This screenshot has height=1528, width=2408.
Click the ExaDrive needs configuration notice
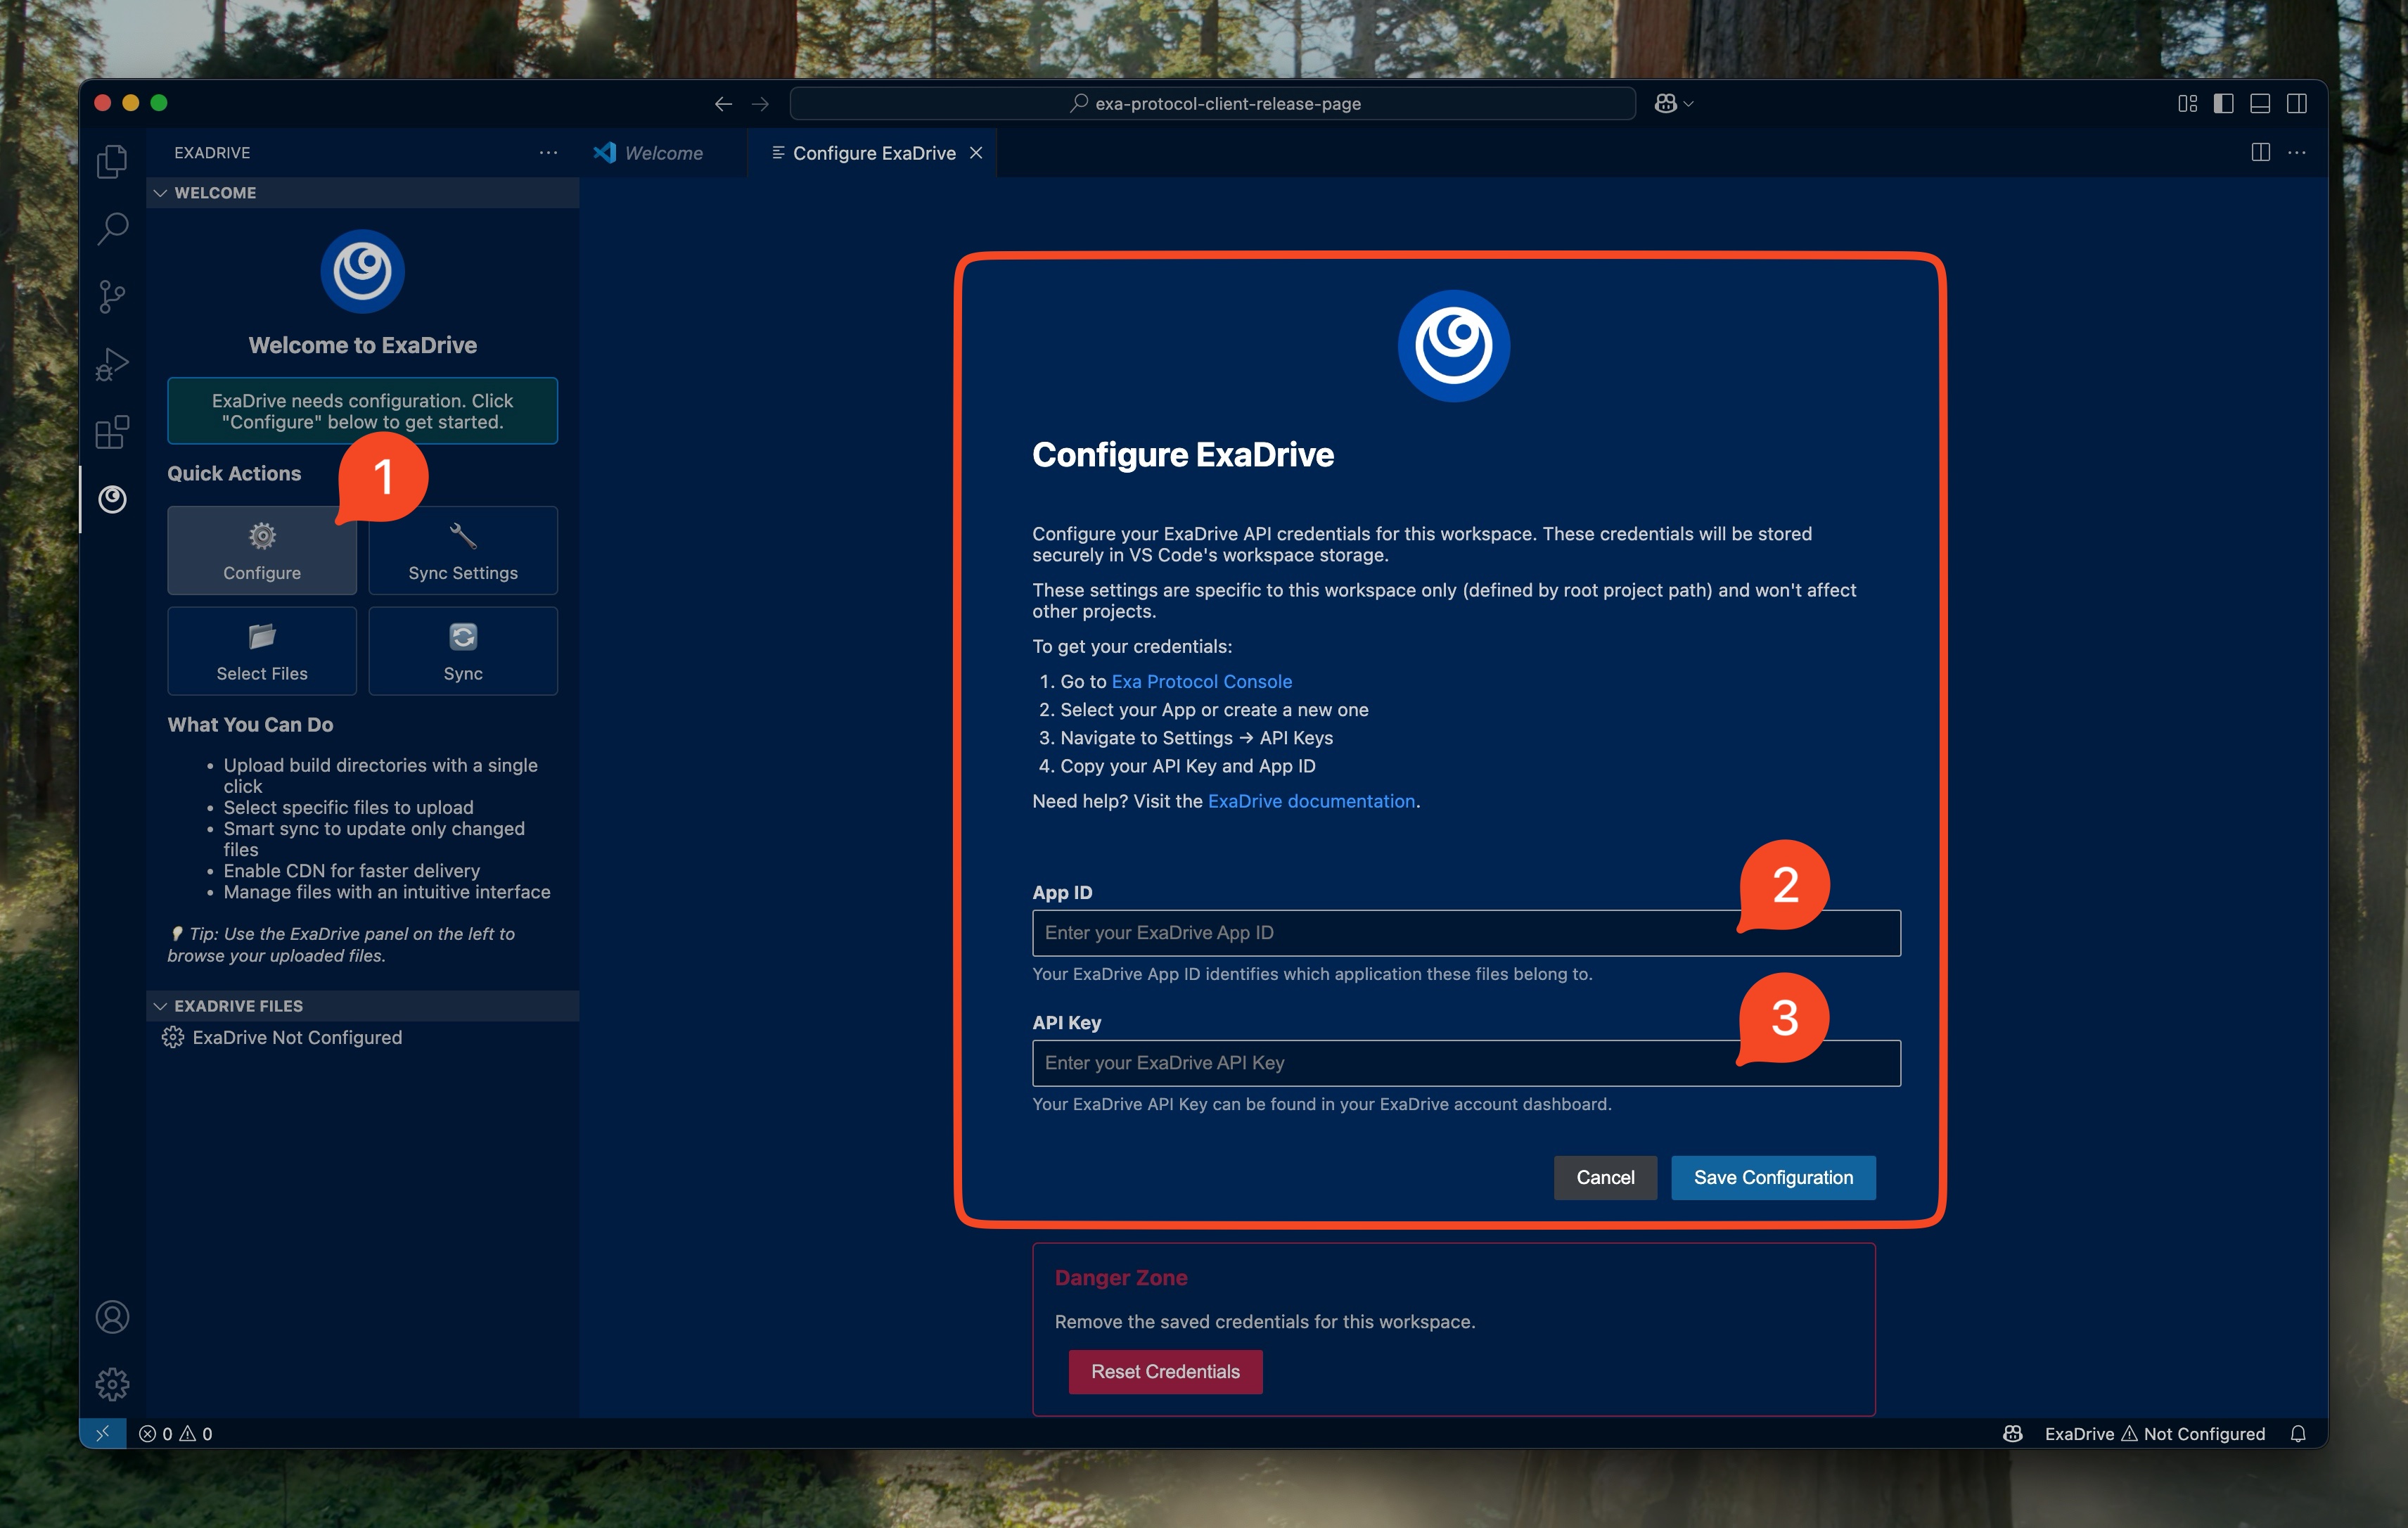point(362,411)
